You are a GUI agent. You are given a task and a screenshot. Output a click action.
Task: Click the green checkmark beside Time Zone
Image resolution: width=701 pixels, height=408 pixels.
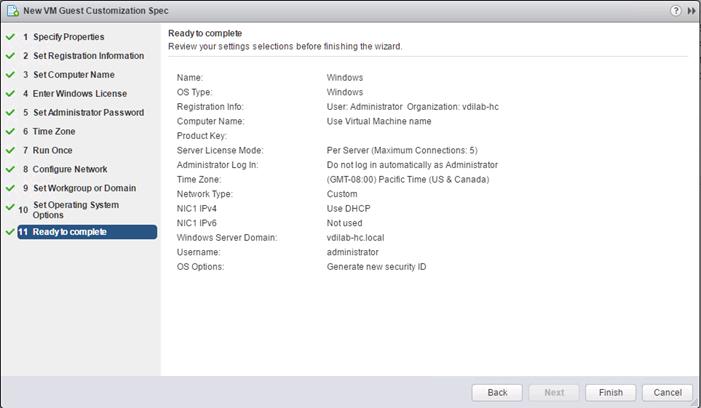[x=10, y=131]
